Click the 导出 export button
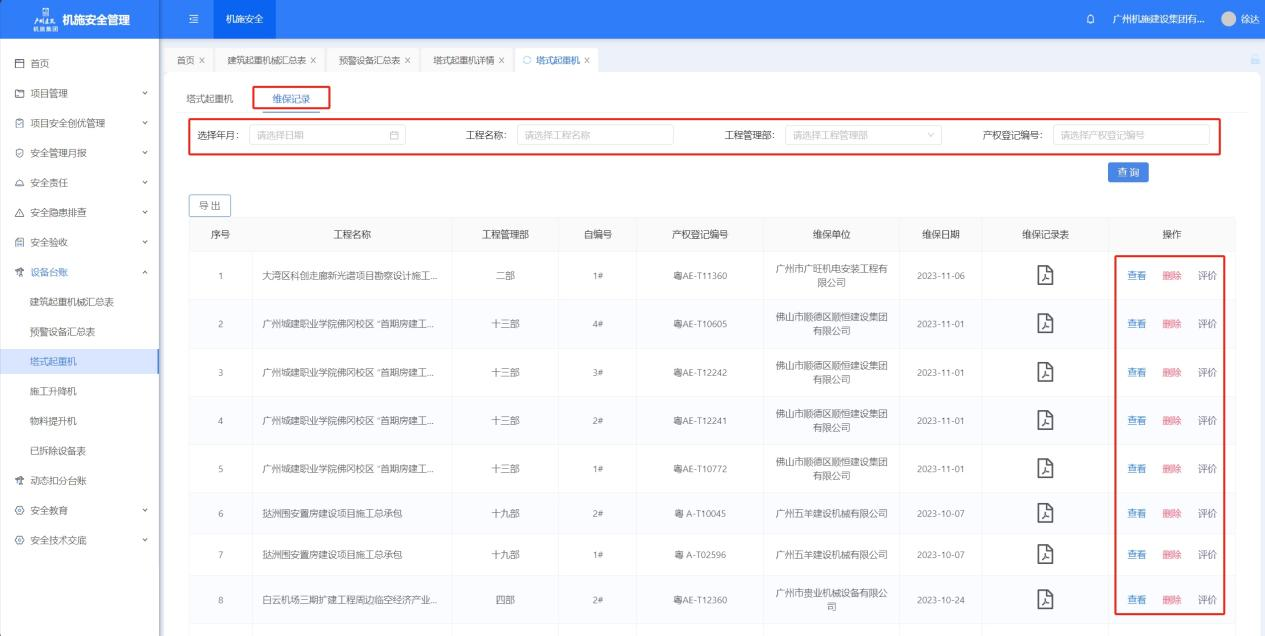The width and height of the screenshot is (1265, 636). tap(210, 205)
